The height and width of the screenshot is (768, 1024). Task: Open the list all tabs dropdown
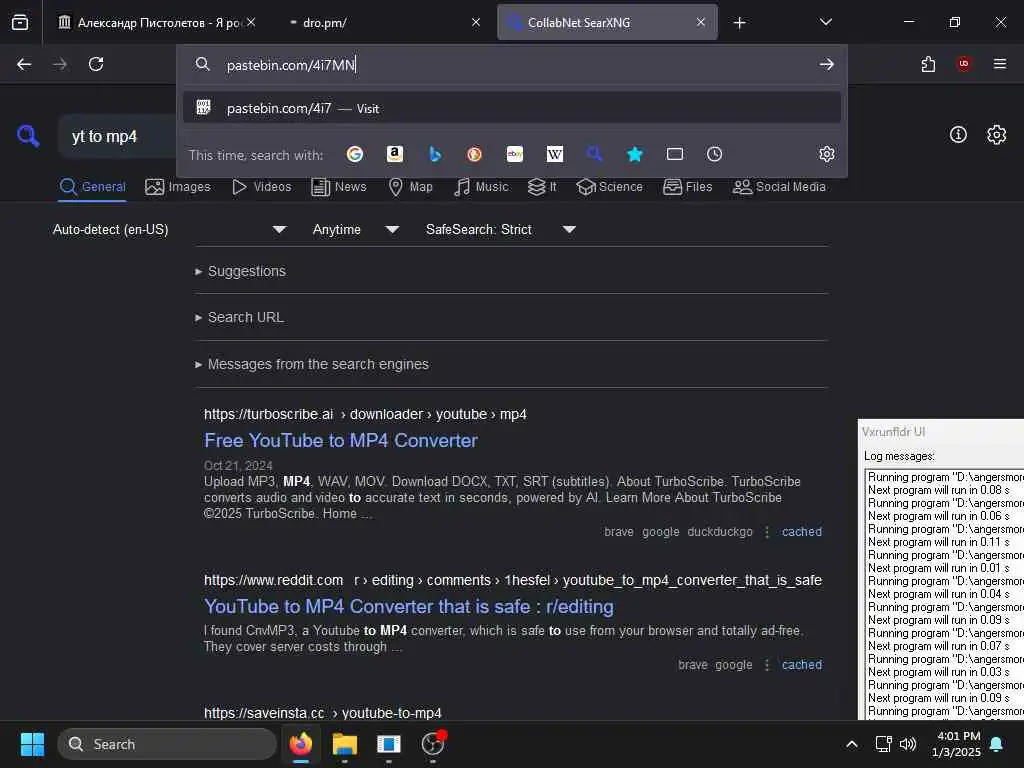click(825, 22)
